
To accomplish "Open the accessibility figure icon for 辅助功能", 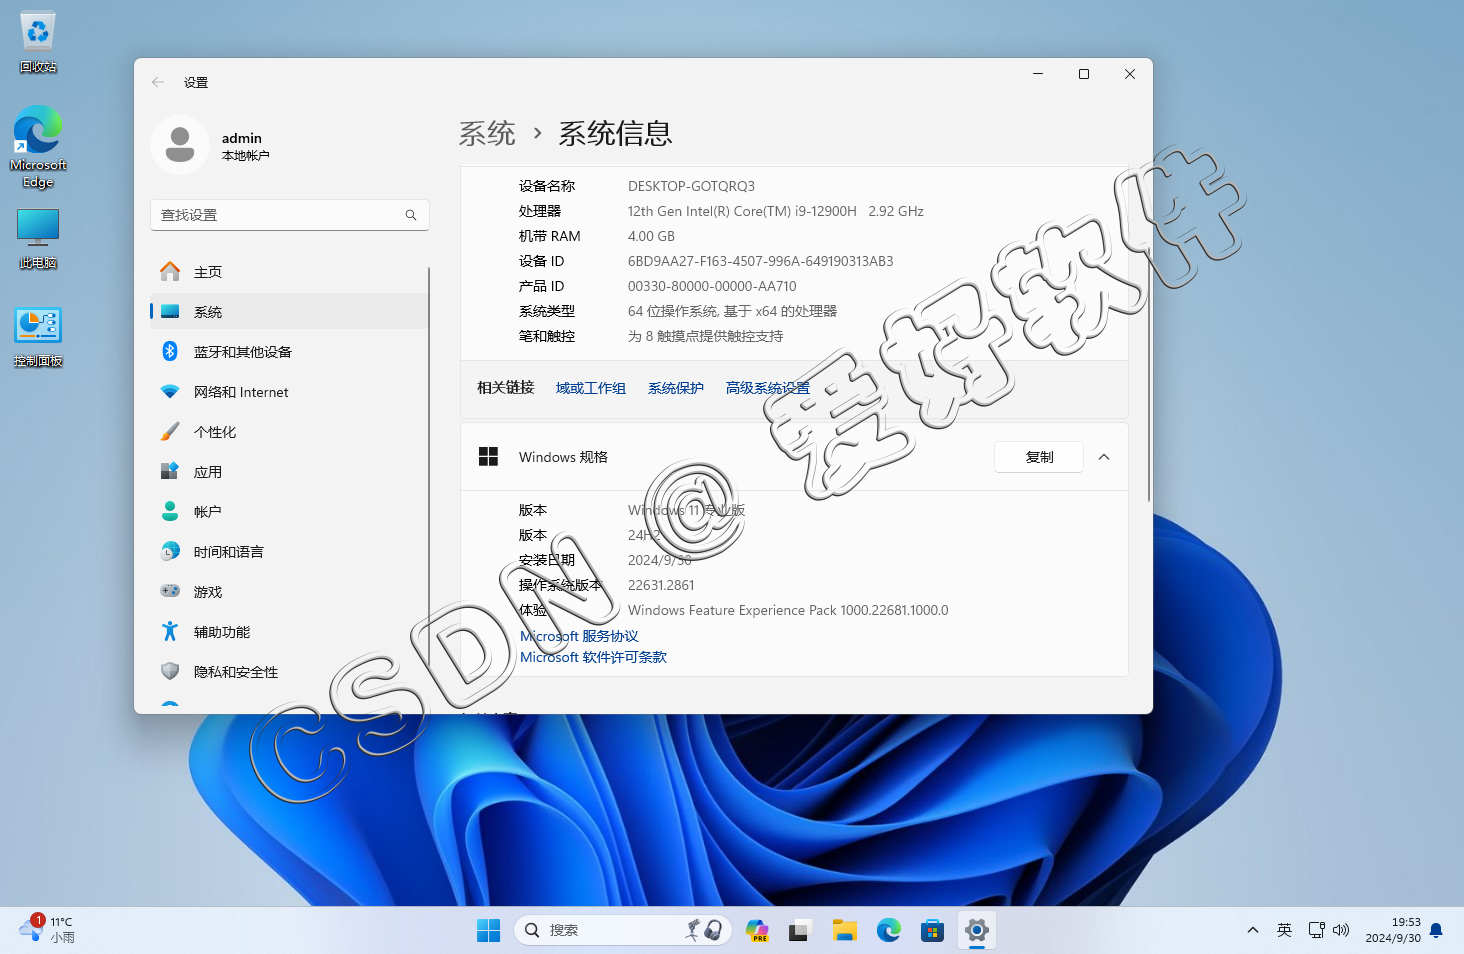I will coord(170,631).
